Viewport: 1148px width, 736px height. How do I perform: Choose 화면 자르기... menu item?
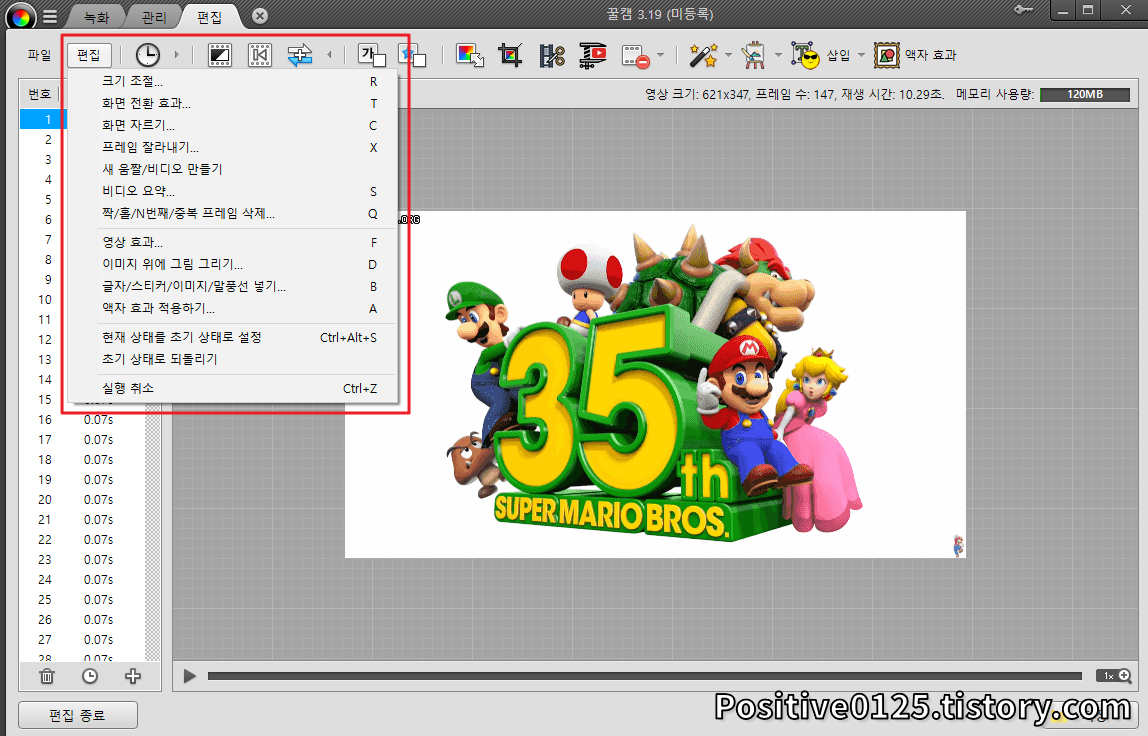coord(233,125)
